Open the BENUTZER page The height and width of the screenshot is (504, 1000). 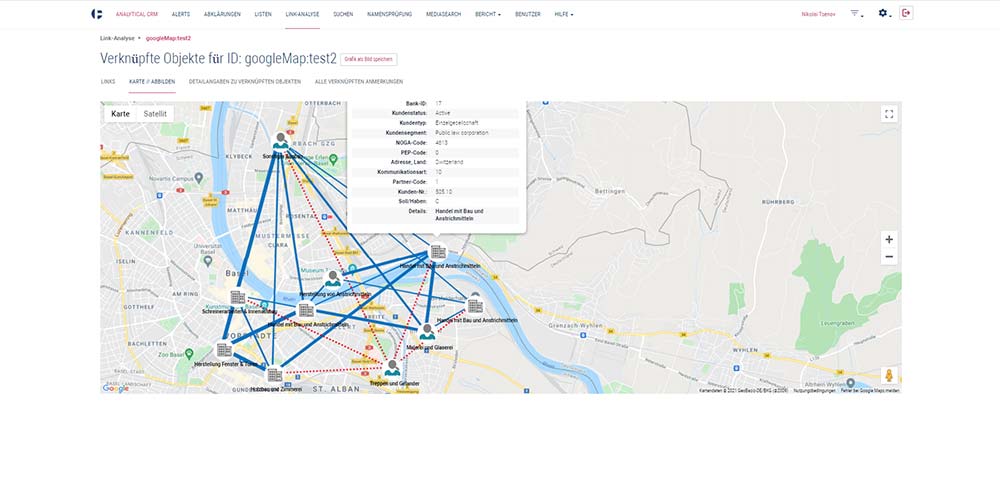527,14
